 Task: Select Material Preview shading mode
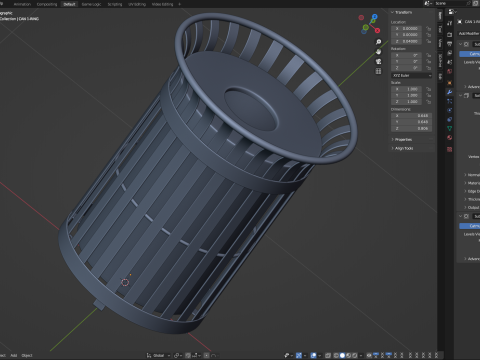click(348, 355)
